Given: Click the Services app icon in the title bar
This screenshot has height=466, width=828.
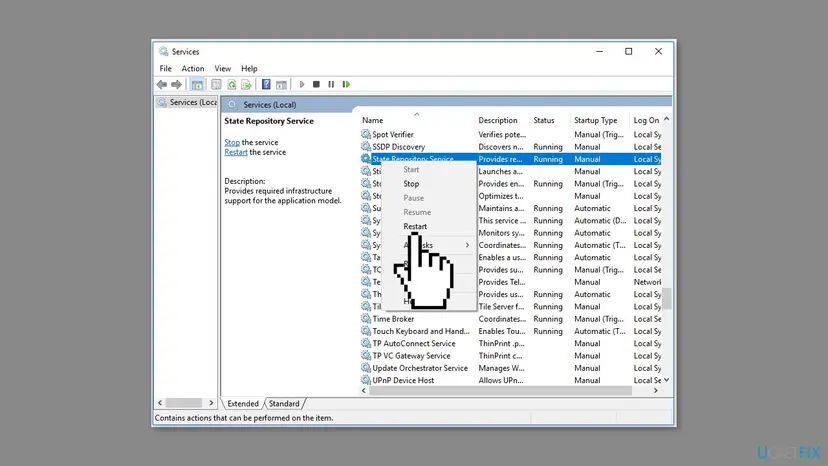Looking at the screenshot, I should [x=164, y=51].
